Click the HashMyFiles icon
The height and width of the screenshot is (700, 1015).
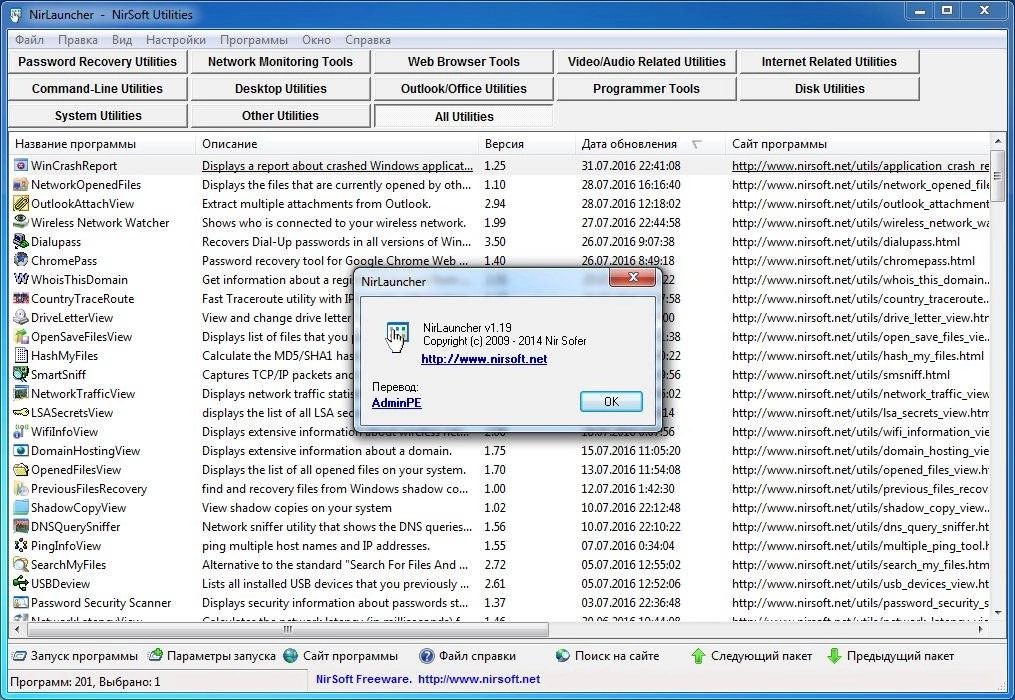tap(21, 356)
